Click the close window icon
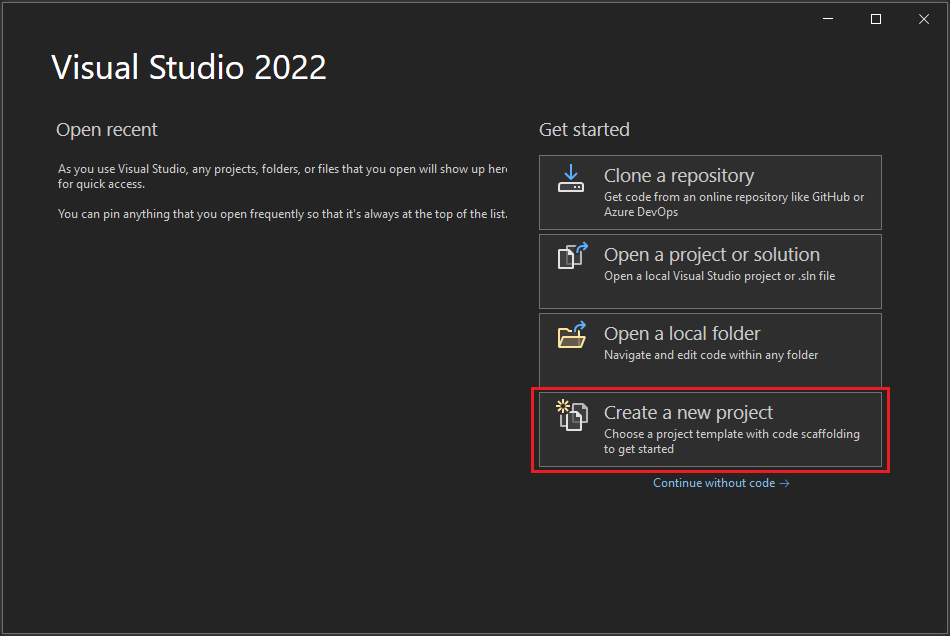 (923, 18)
